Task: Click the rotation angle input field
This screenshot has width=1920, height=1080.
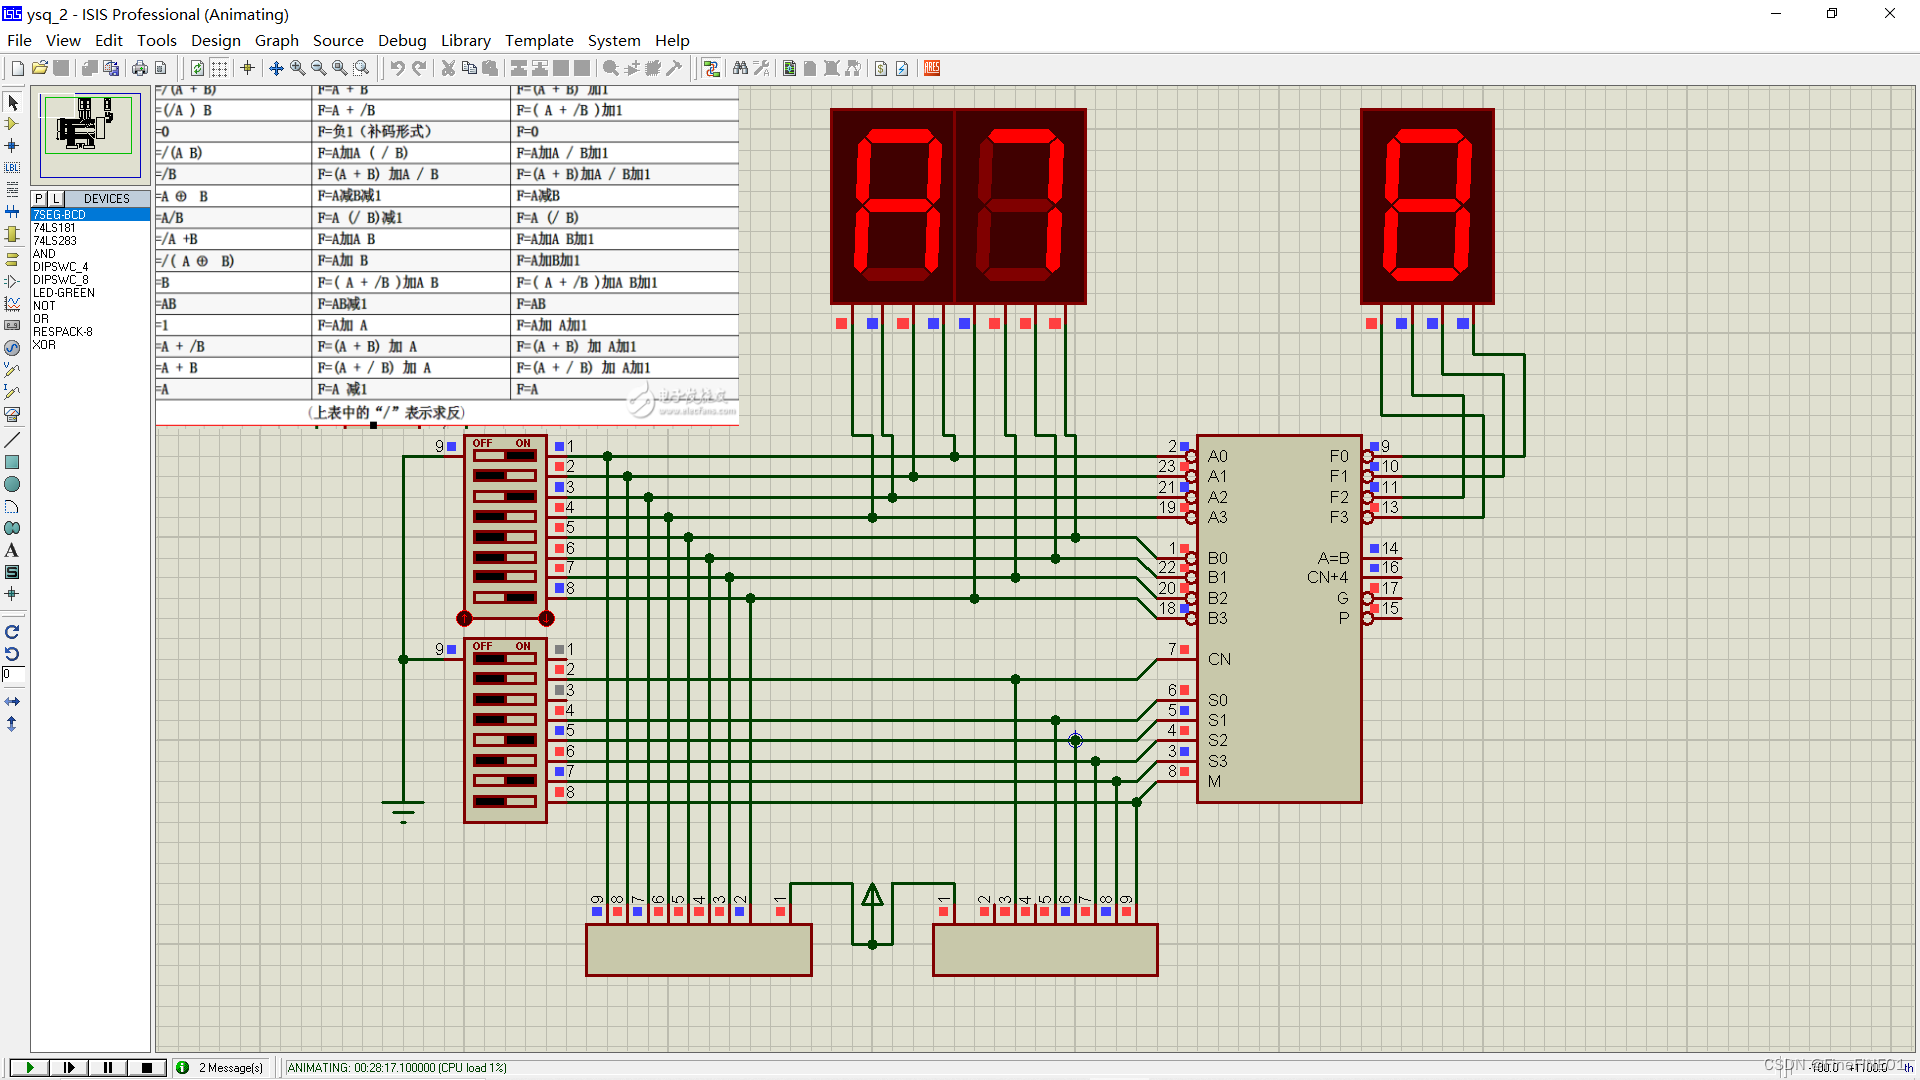Action: [x=13, y=675]
